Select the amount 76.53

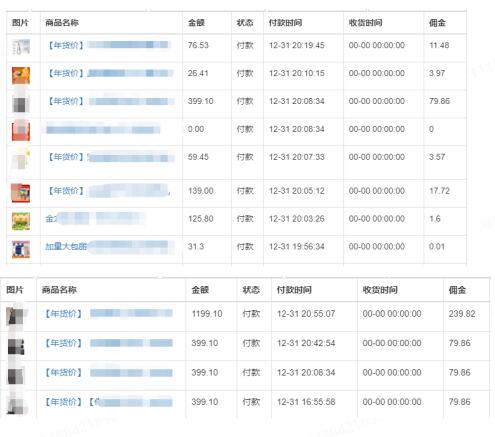pos(198,45)
